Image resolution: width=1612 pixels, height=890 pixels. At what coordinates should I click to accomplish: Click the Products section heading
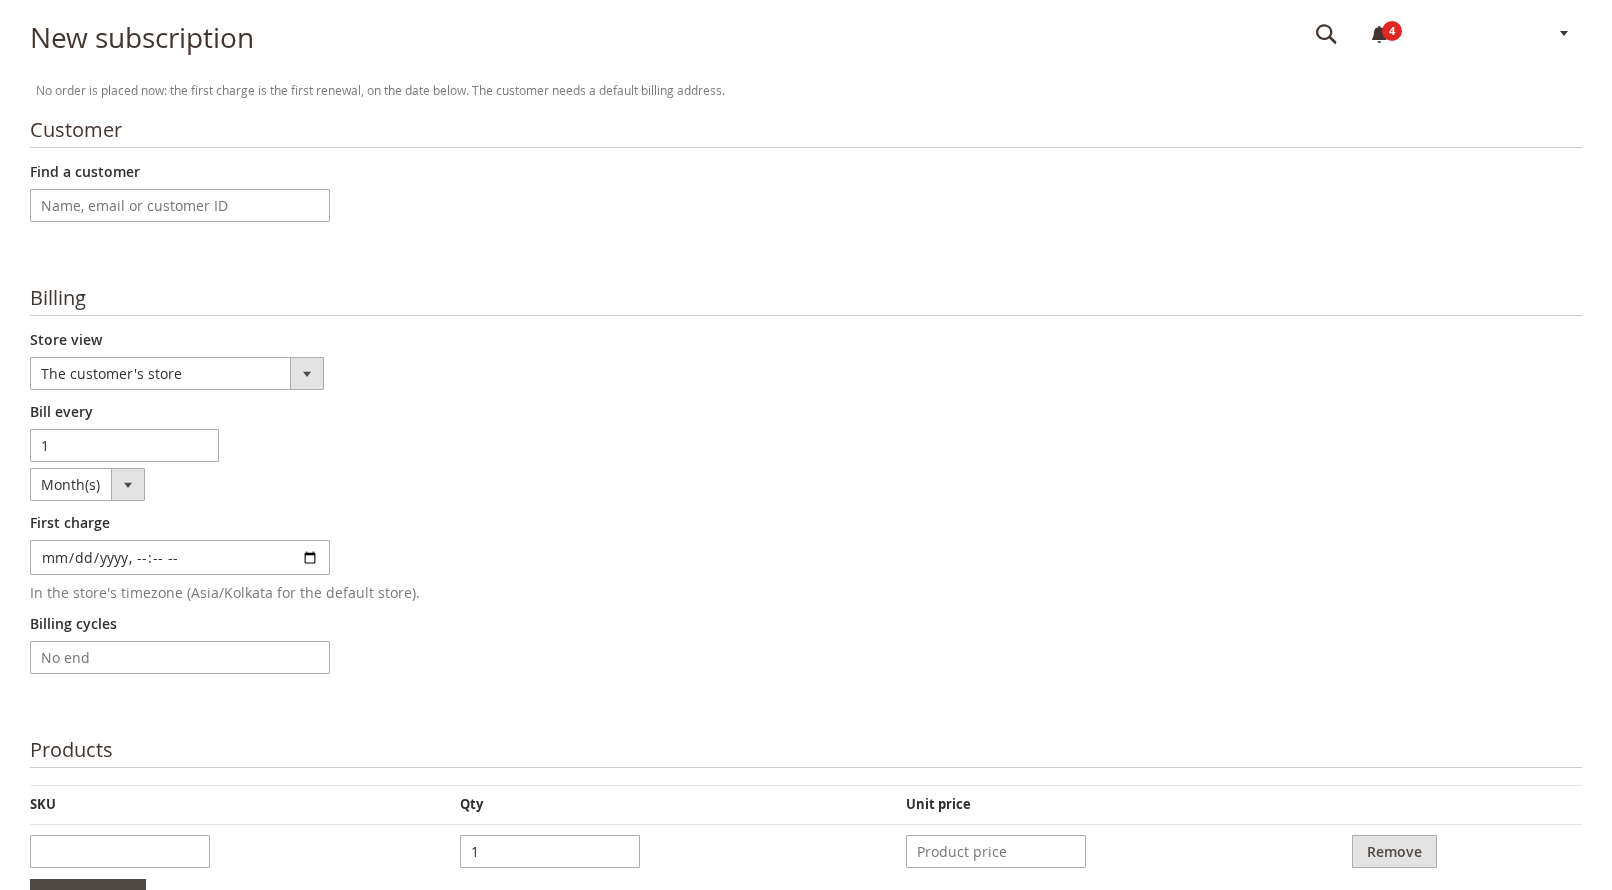tap(71, 750)
